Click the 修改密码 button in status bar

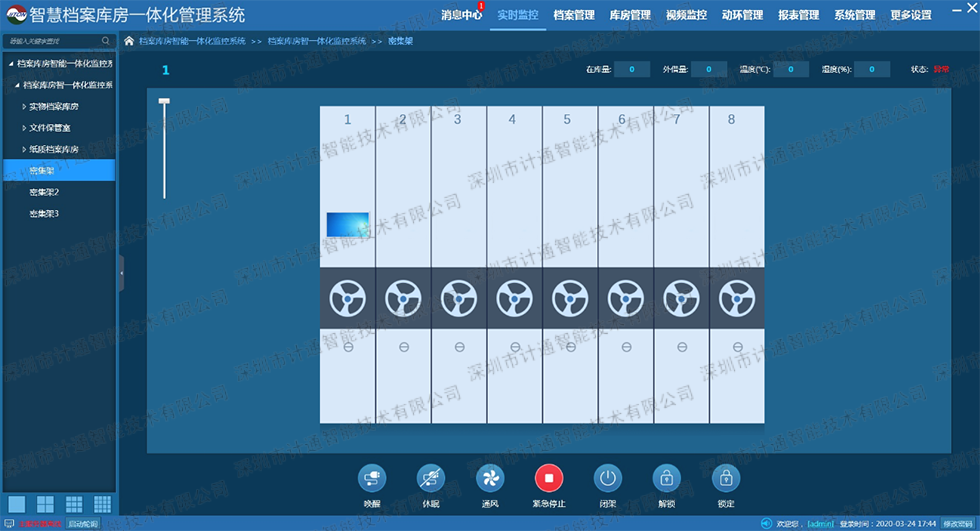pyautogui.click(x=957, y=523)
